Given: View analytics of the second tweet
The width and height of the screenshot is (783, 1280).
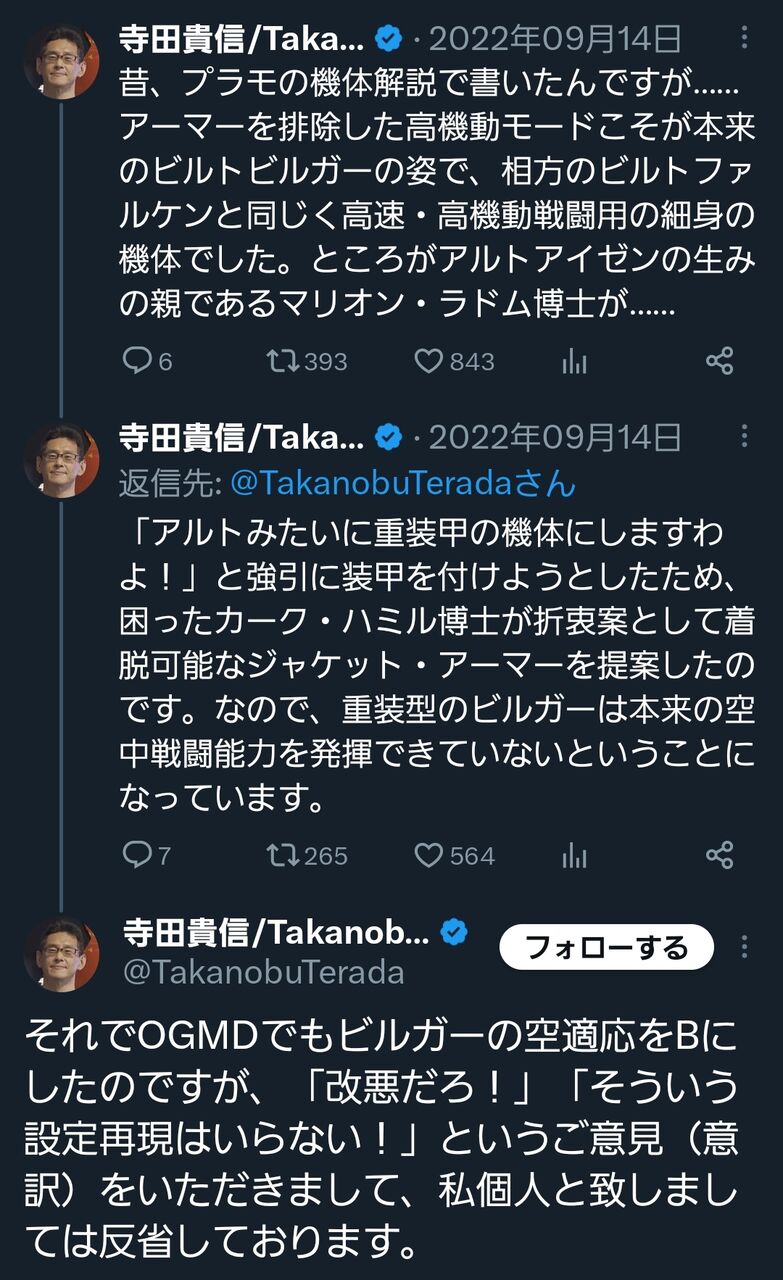Looking at the screenshot, I should pyautogui.click(x=575, y=856).
